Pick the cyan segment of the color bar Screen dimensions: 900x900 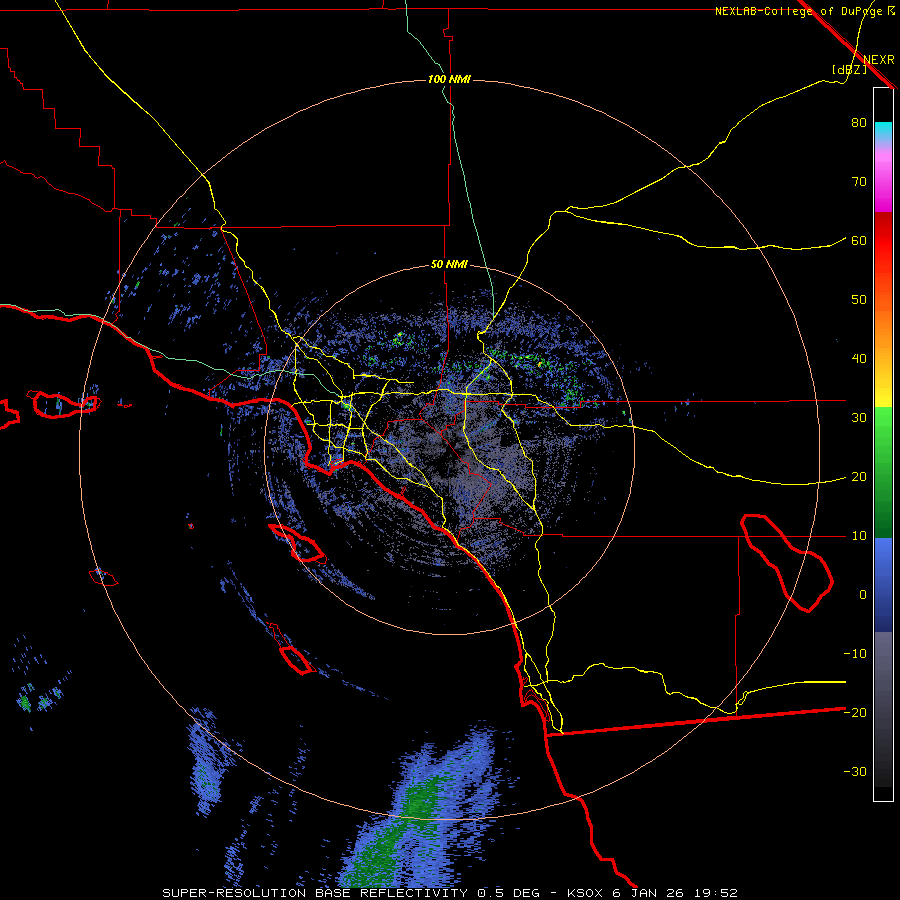point(883,133)
